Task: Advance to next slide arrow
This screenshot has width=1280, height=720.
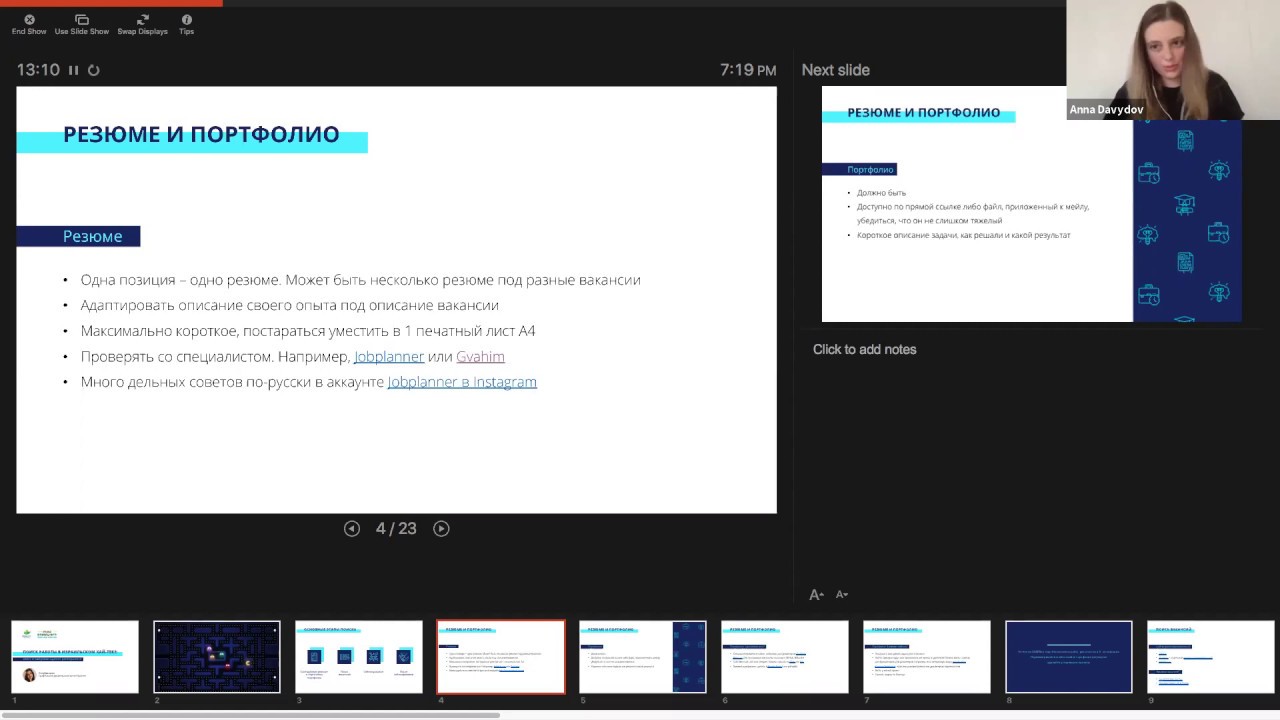Action: (x=441, y=528)
